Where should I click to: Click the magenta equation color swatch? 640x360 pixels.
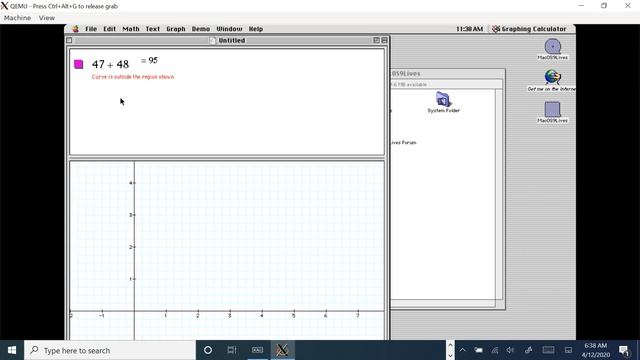point(79,64)
